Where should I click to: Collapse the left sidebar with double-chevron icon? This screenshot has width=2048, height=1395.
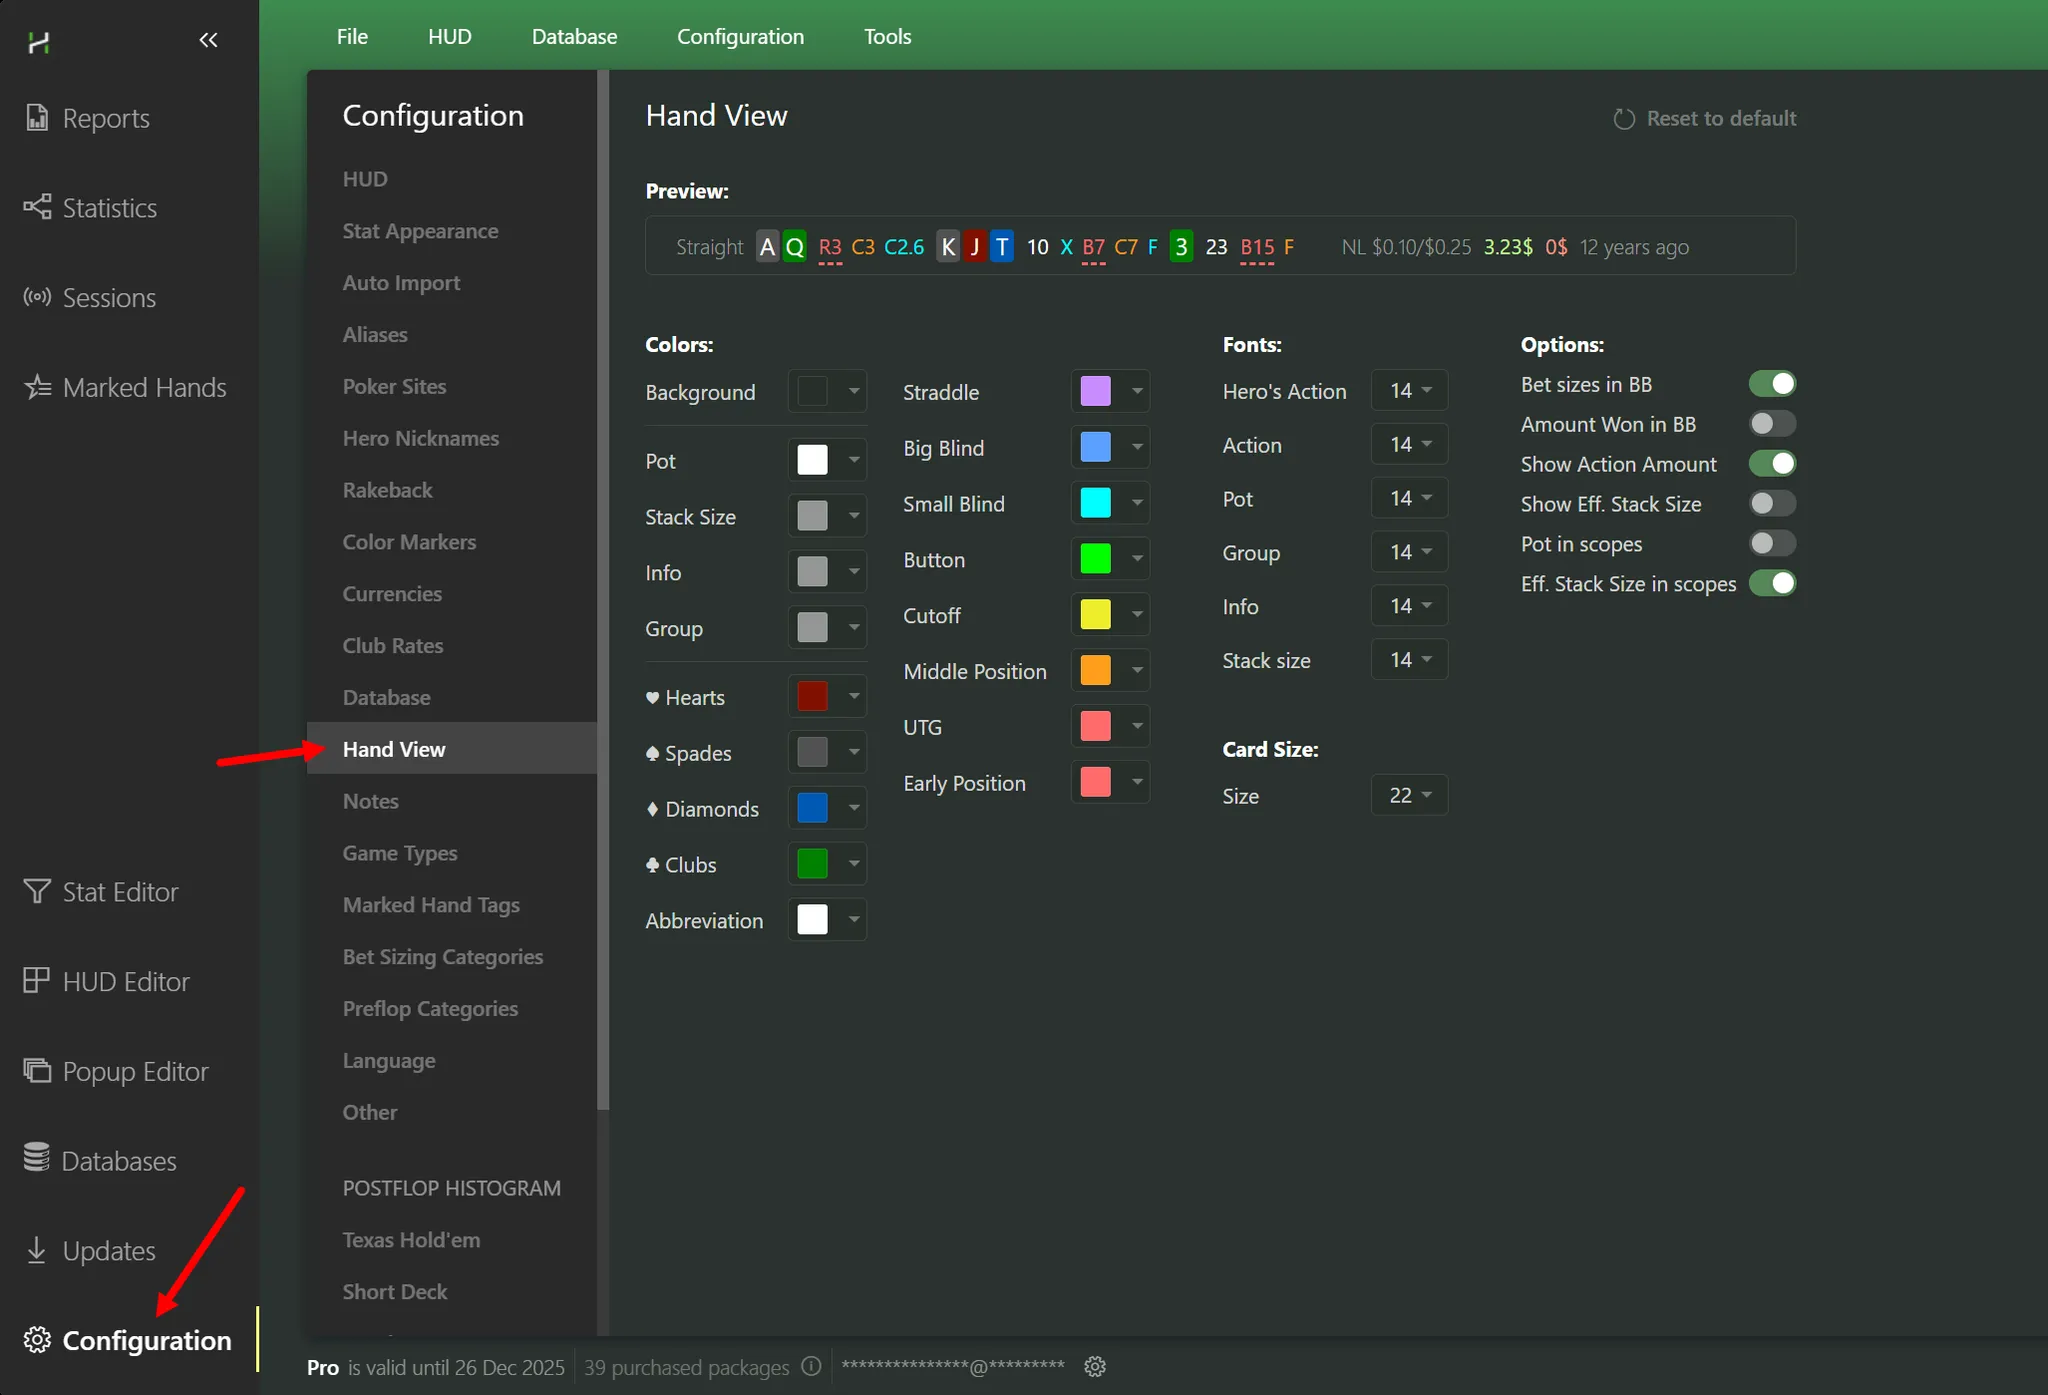[208, 40]
